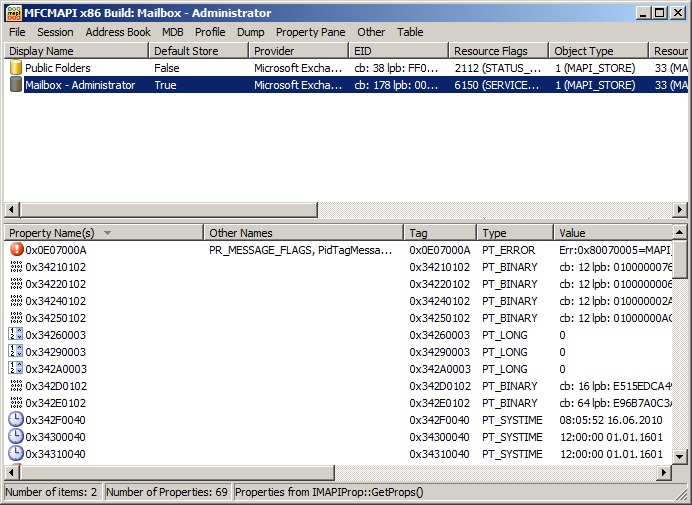
Task: Open the MDB menu
Action: (x=173, y=32)
